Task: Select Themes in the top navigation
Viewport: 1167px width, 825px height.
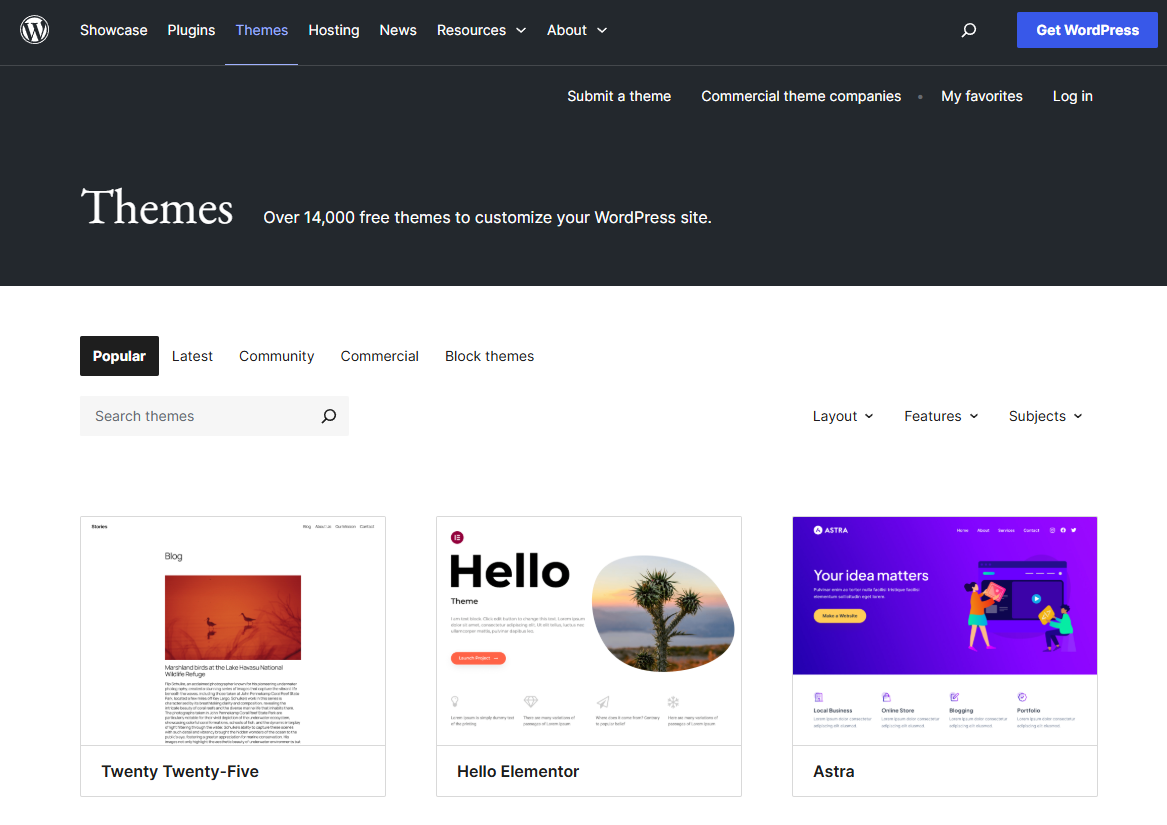Action: [x=261, y=31]
